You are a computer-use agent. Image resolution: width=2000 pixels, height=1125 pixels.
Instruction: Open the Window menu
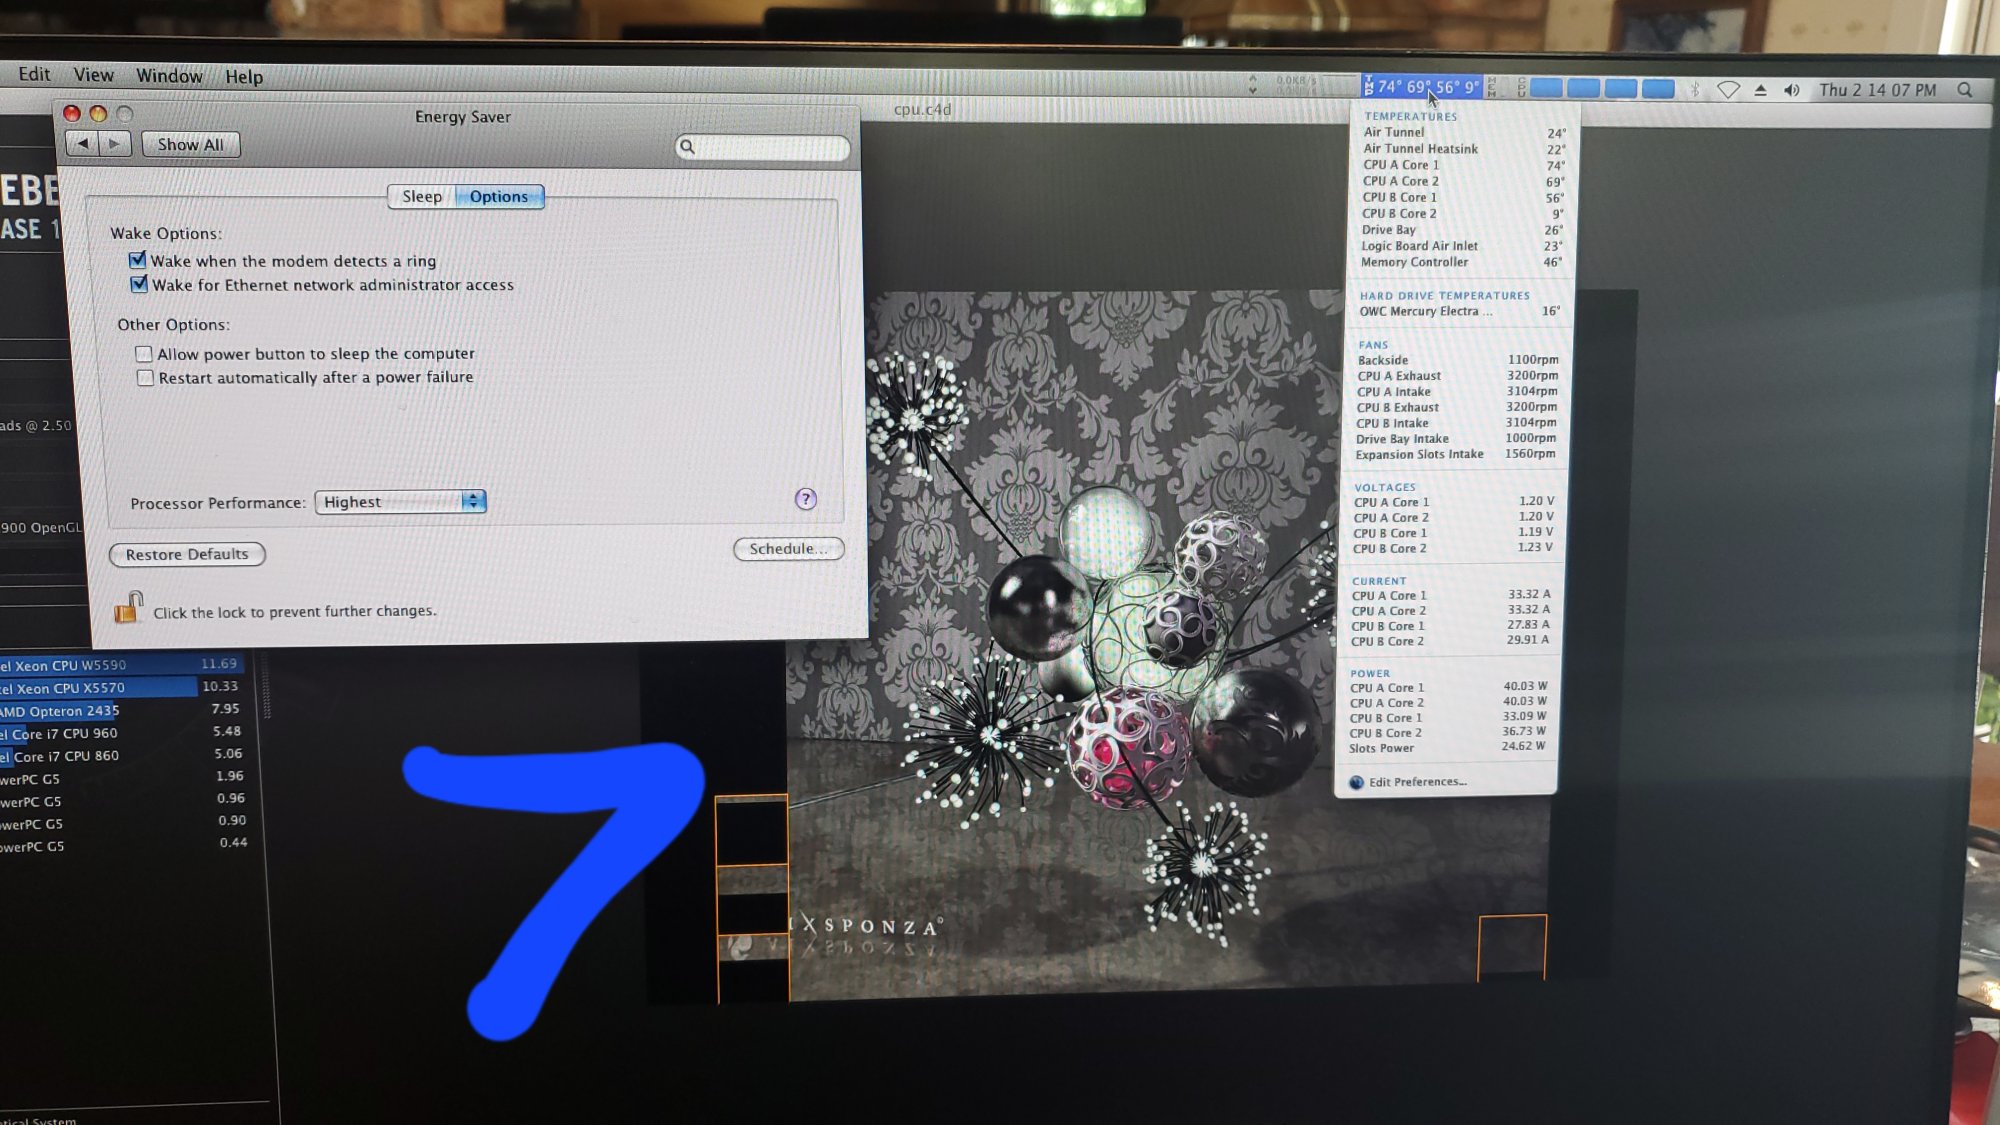tap(169, 76)
